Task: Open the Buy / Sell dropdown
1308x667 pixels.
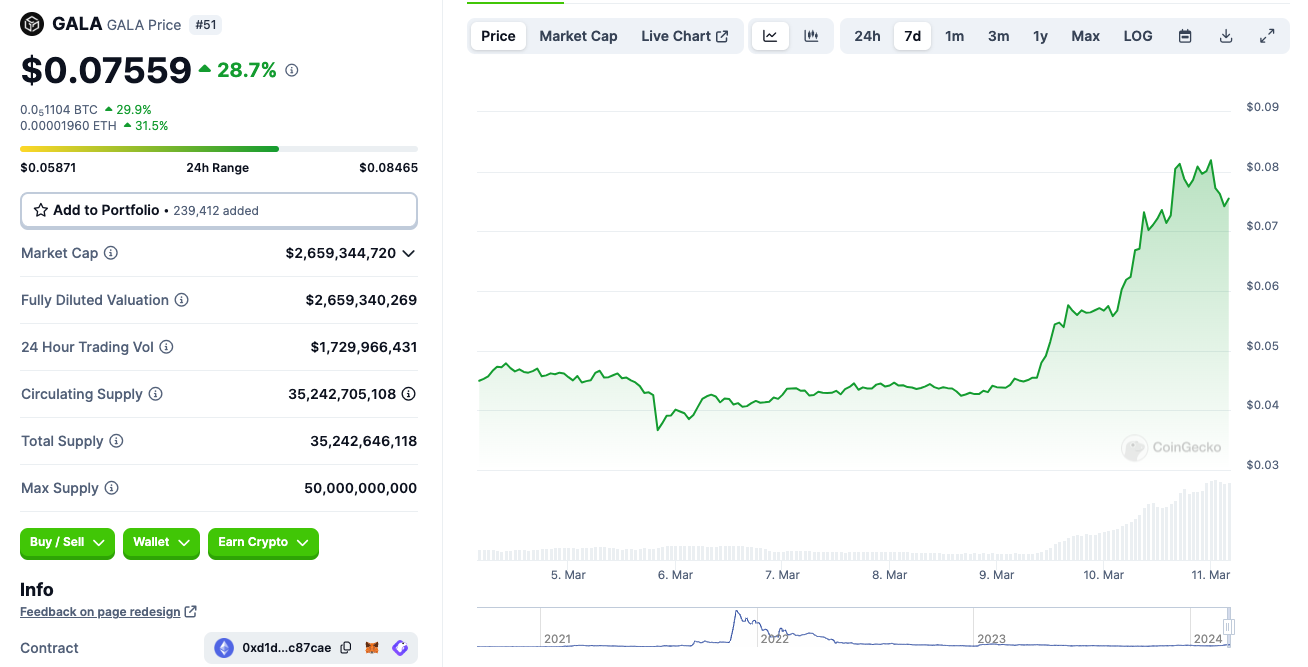Action: 67,542
